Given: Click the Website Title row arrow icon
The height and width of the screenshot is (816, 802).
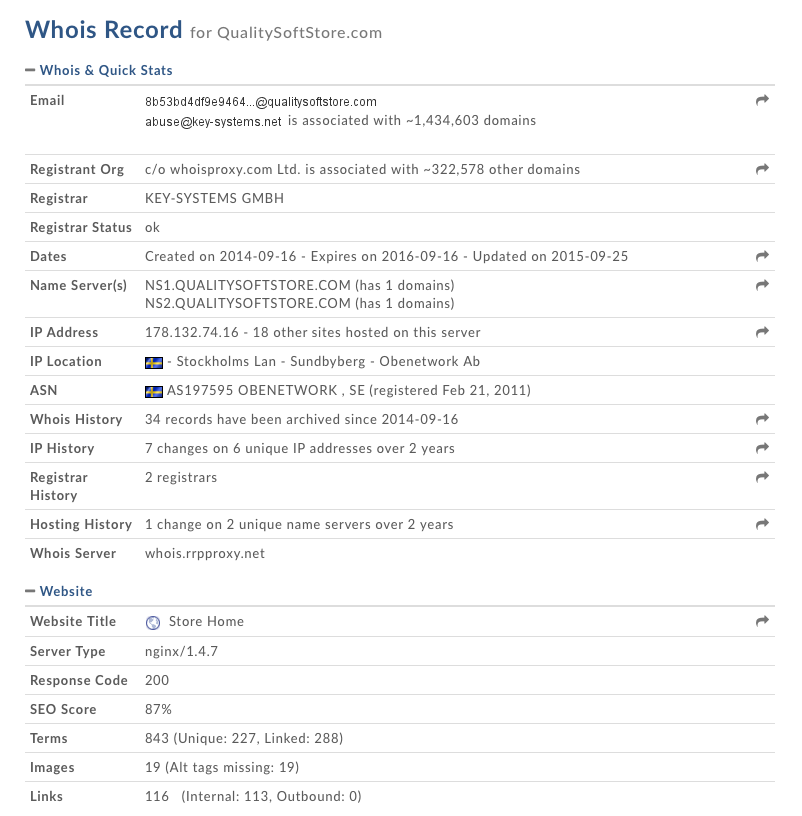Looking at the screenshot, I should coord(762,622).
